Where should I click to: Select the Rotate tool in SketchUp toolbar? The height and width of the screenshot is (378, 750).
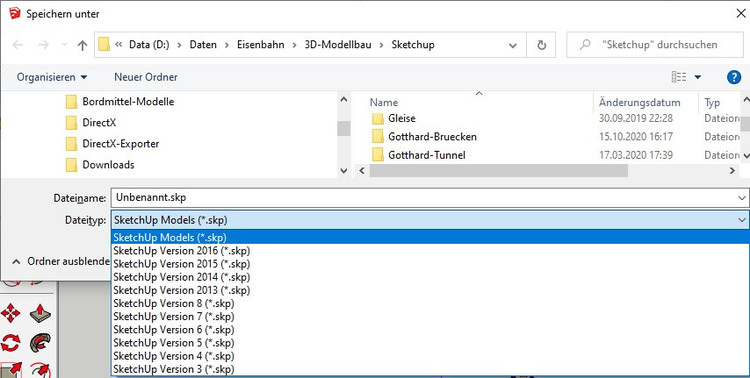[11, 343]
